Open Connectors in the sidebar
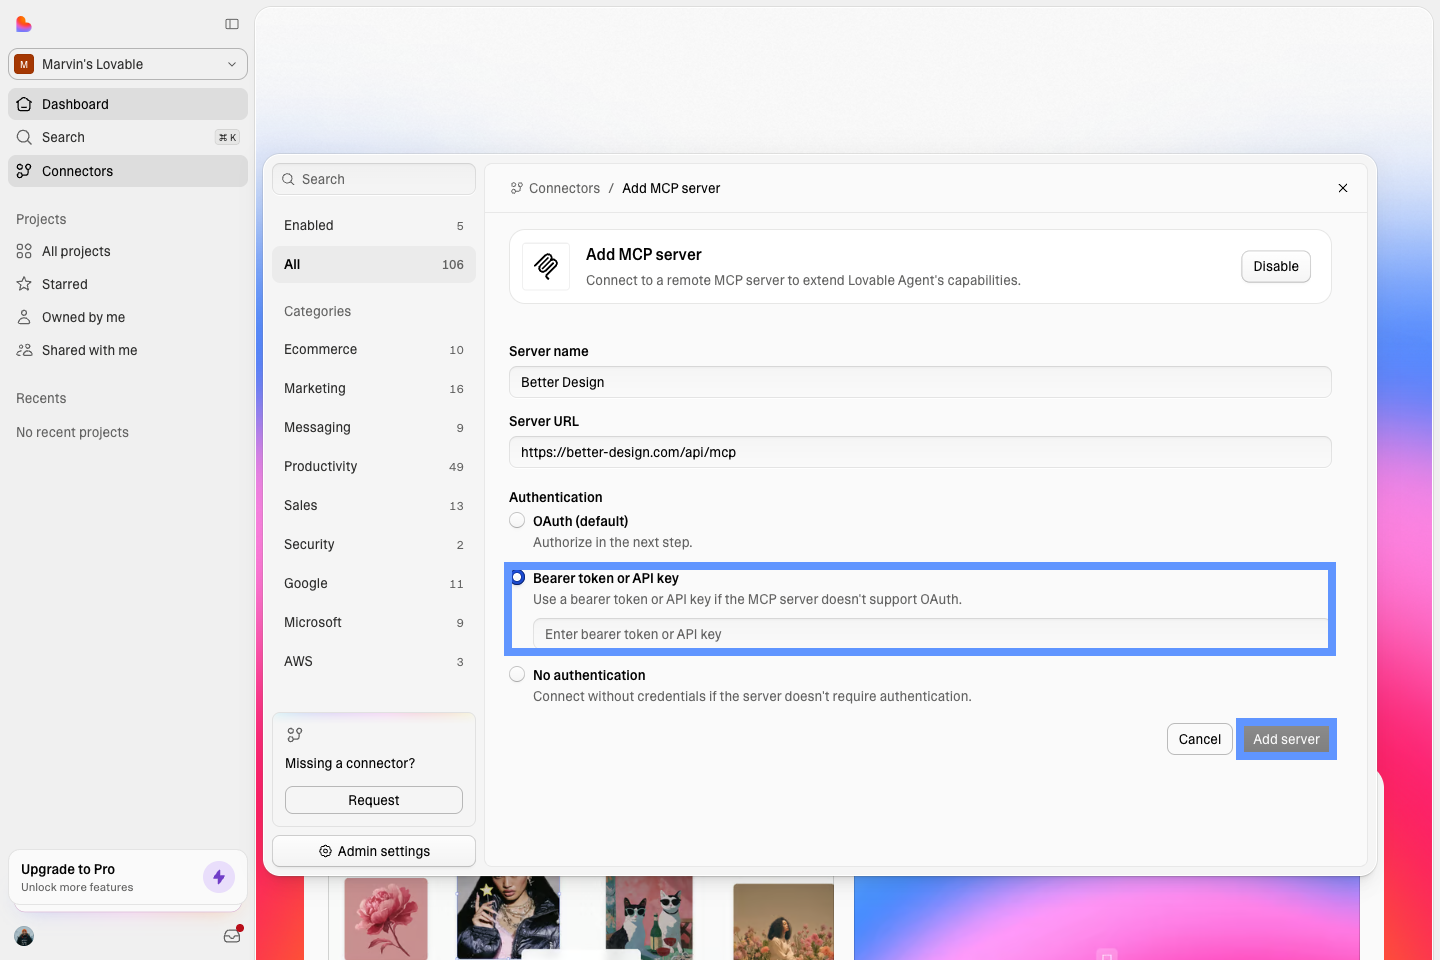 tap(128, 171)
